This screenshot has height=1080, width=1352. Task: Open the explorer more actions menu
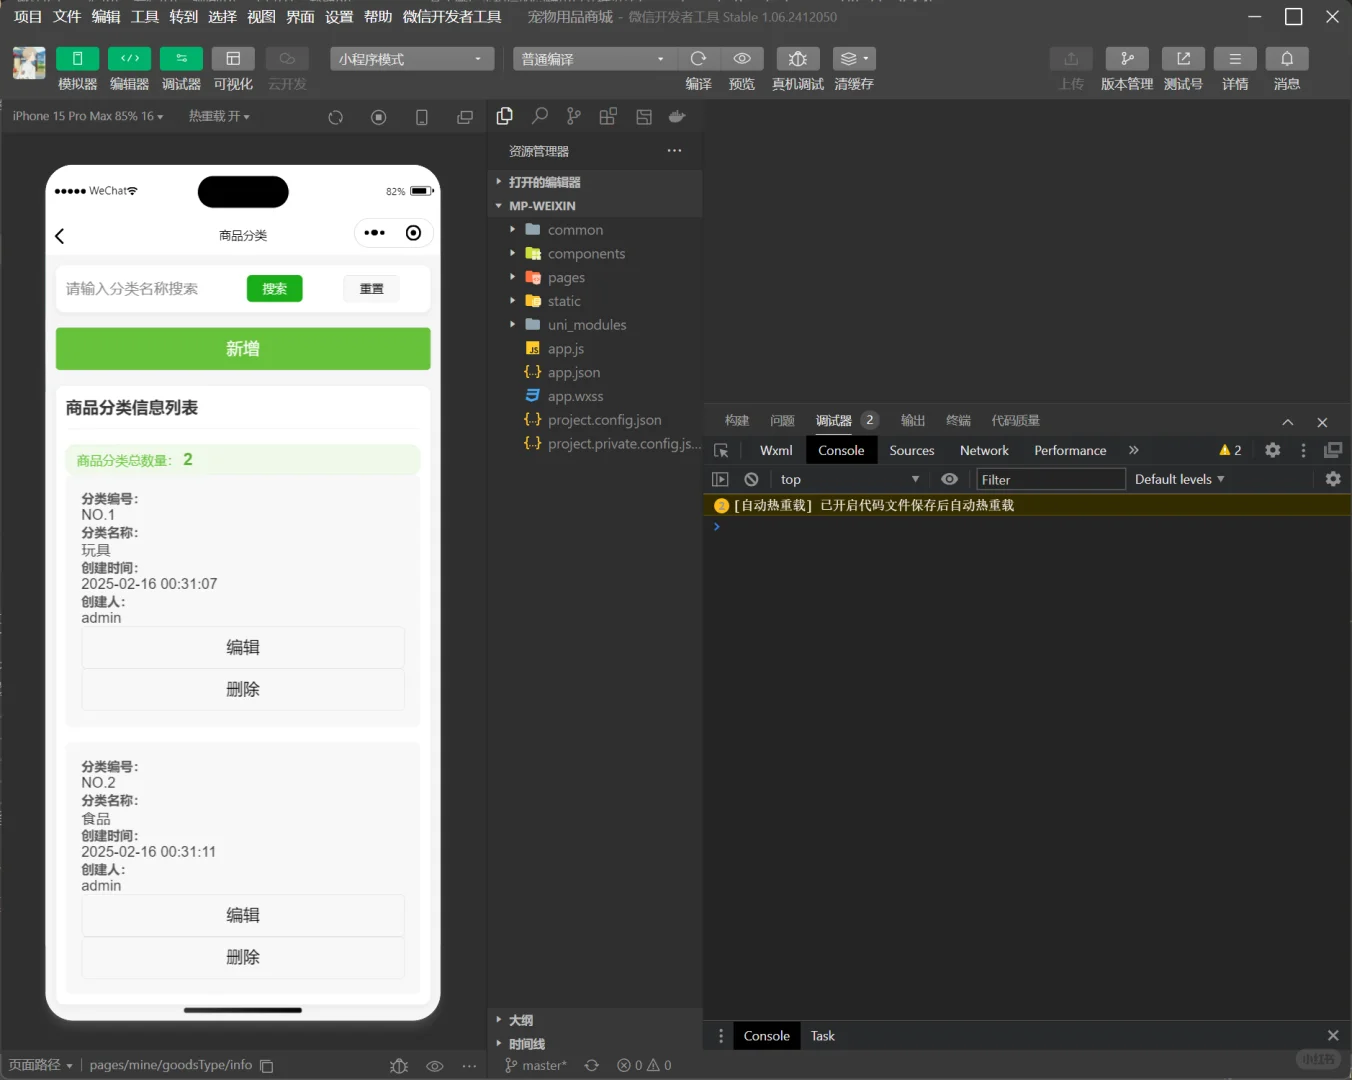[x=675, y=151]
